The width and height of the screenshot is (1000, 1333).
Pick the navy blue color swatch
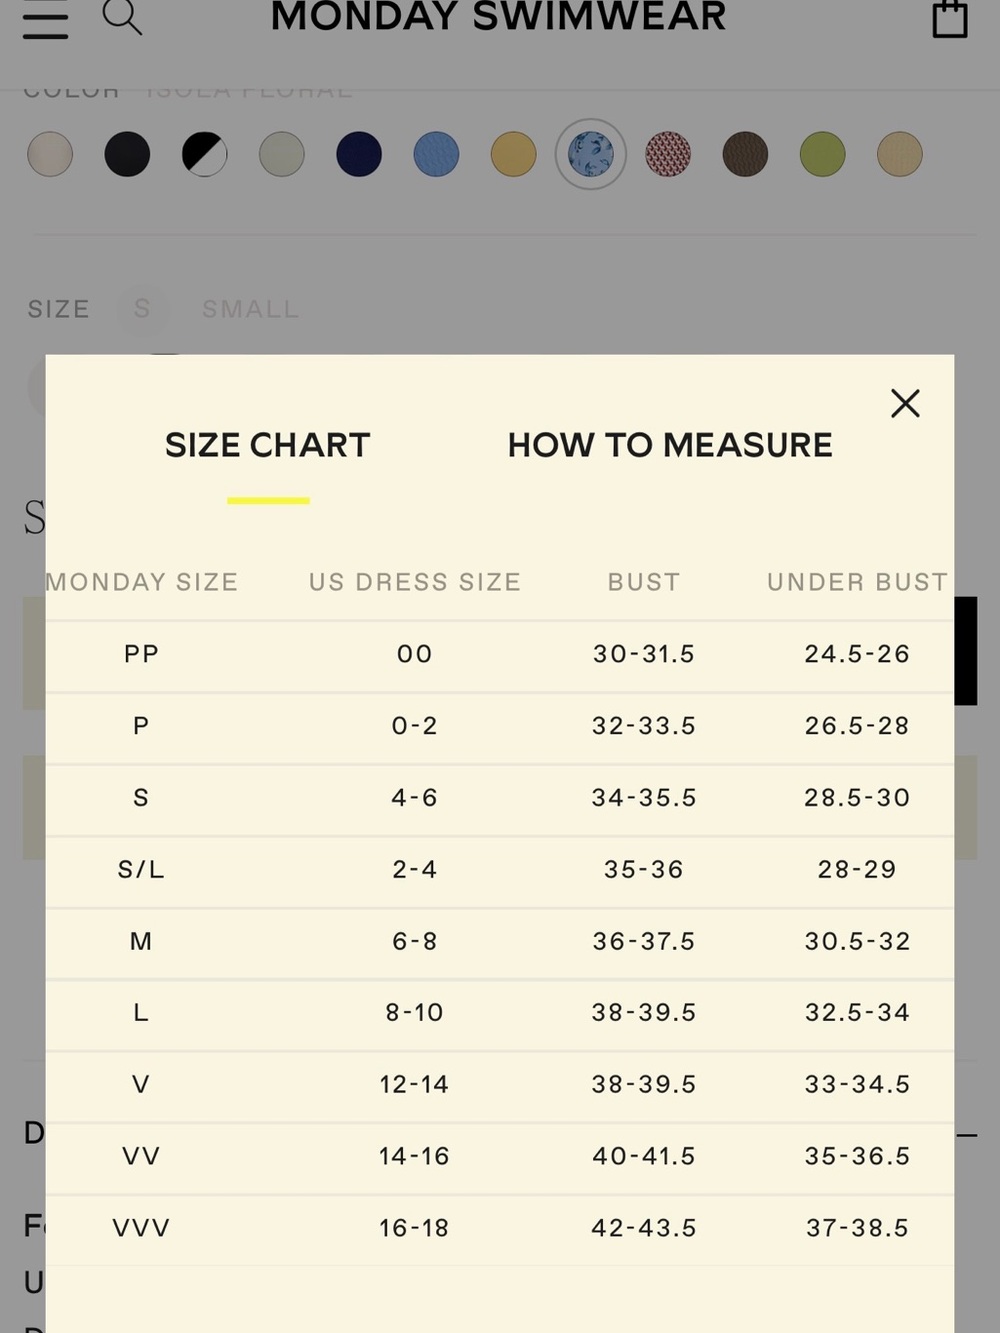[359, 155]
